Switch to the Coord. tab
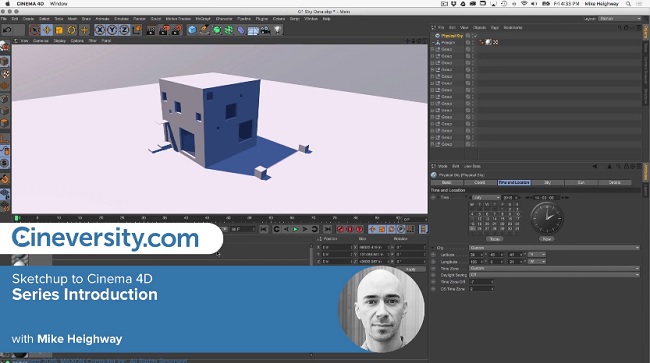Screen dimensions: 650x363 pyautogui.click(x=480, y=183)
